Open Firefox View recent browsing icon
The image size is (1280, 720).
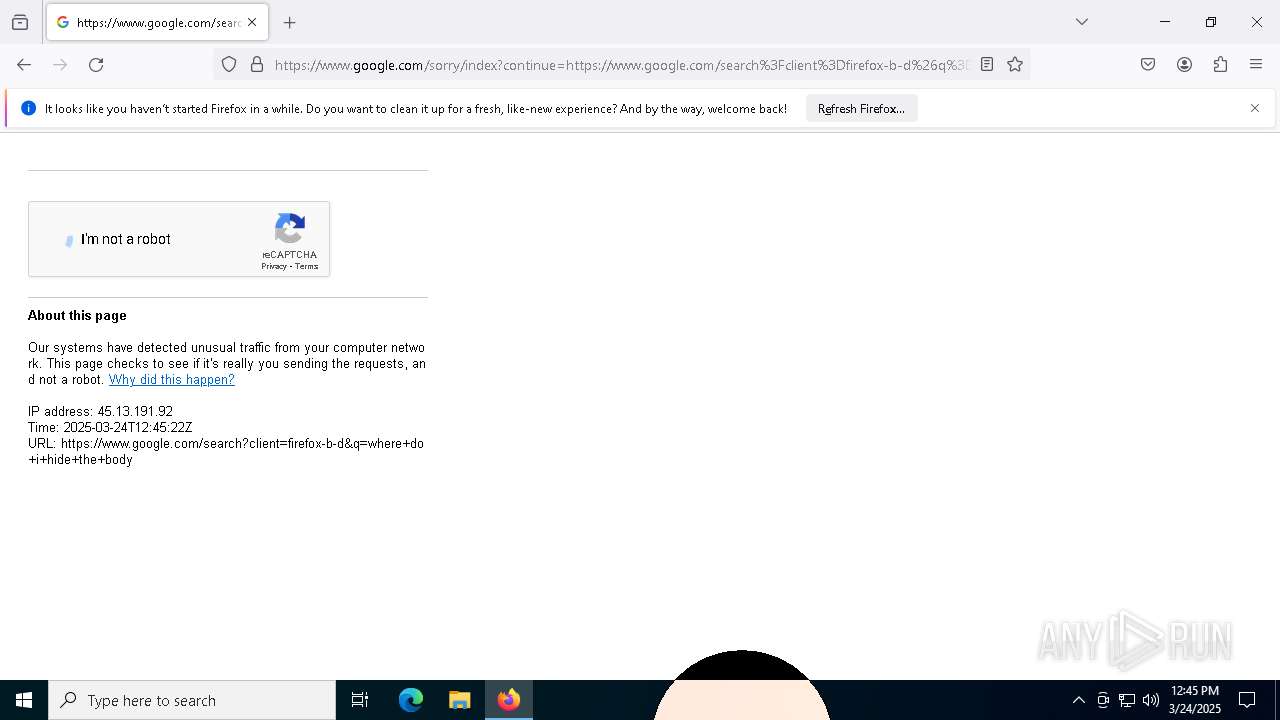coord(20,22)
